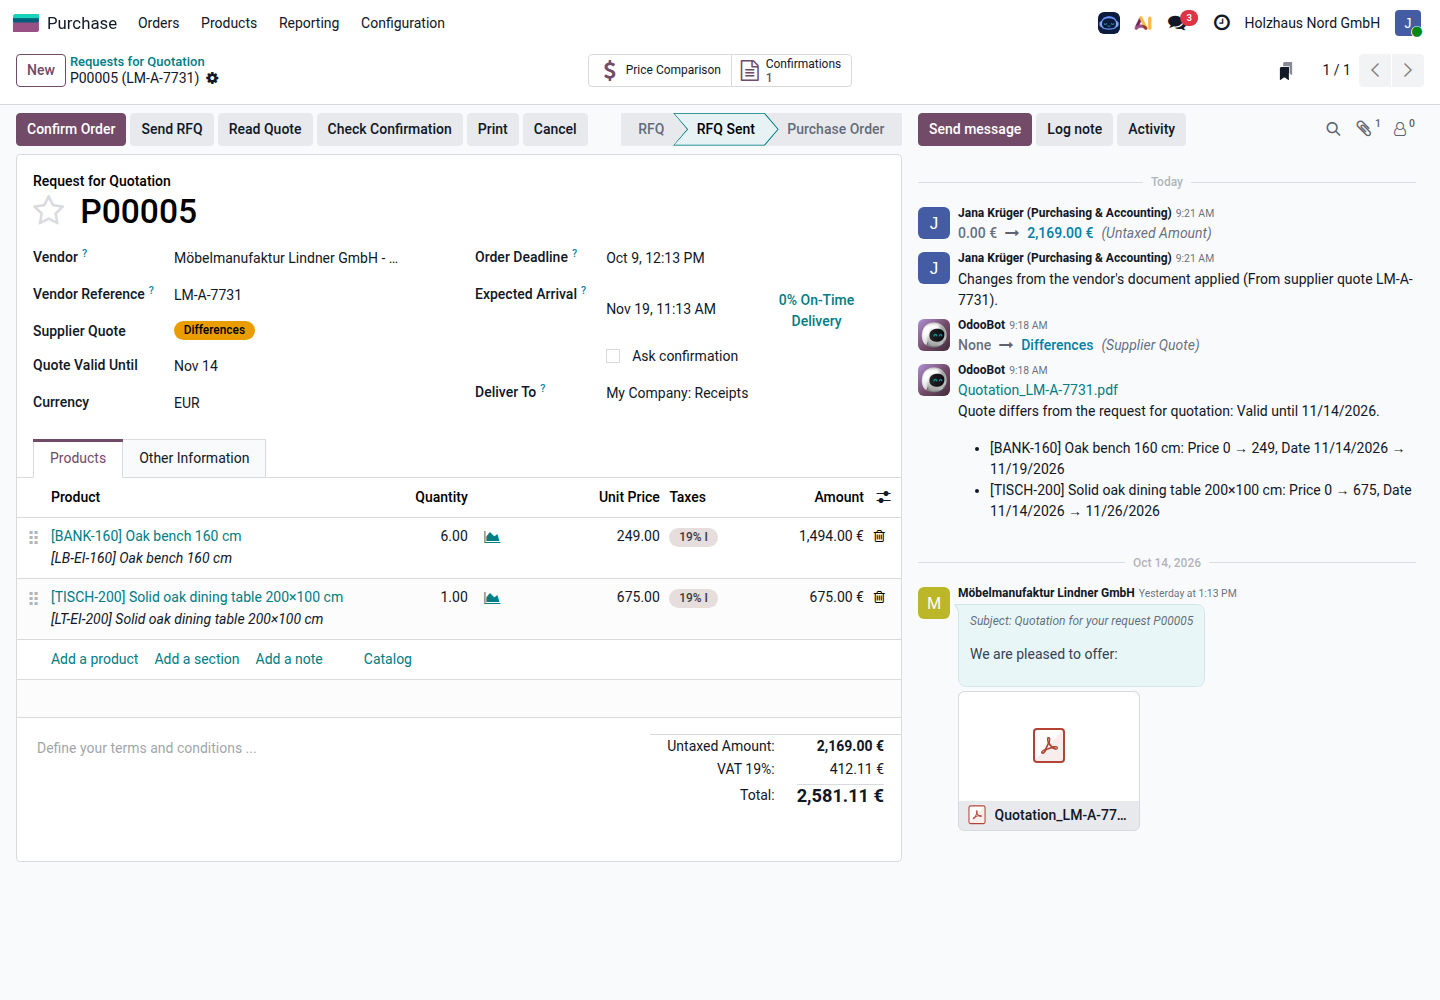Click the user avatar in top bar
The width and height of the screenshot is (1440, 1000).
[1408, 23]
